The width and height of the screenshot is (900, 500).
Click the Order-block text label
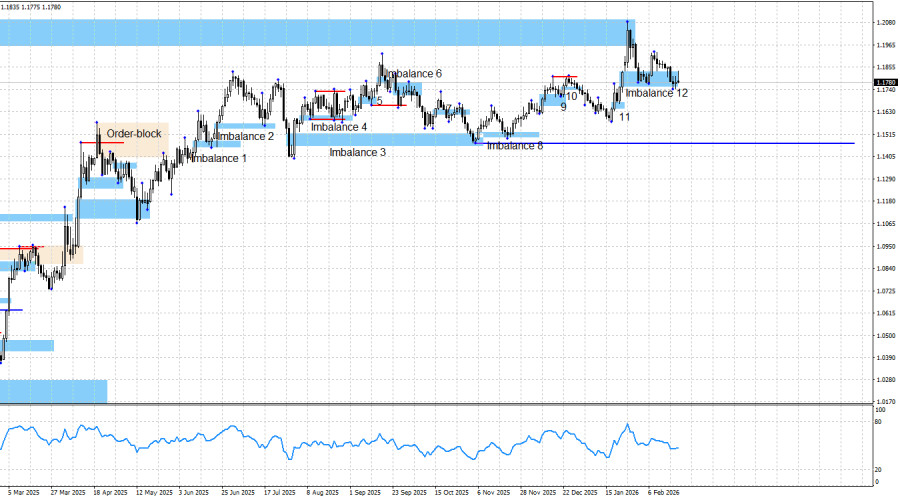(x=133, y=133)
